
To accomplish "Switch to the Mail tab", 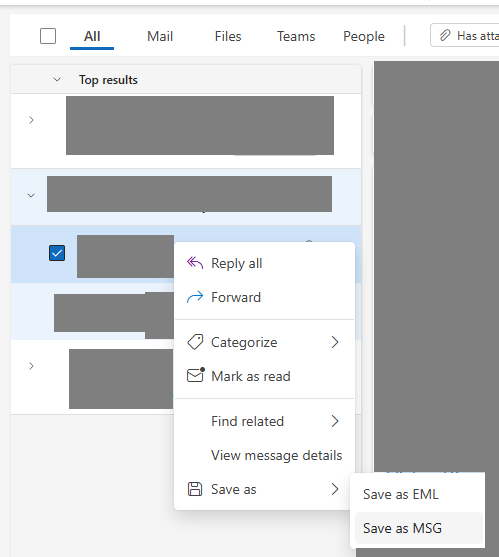I will [160, 36].
